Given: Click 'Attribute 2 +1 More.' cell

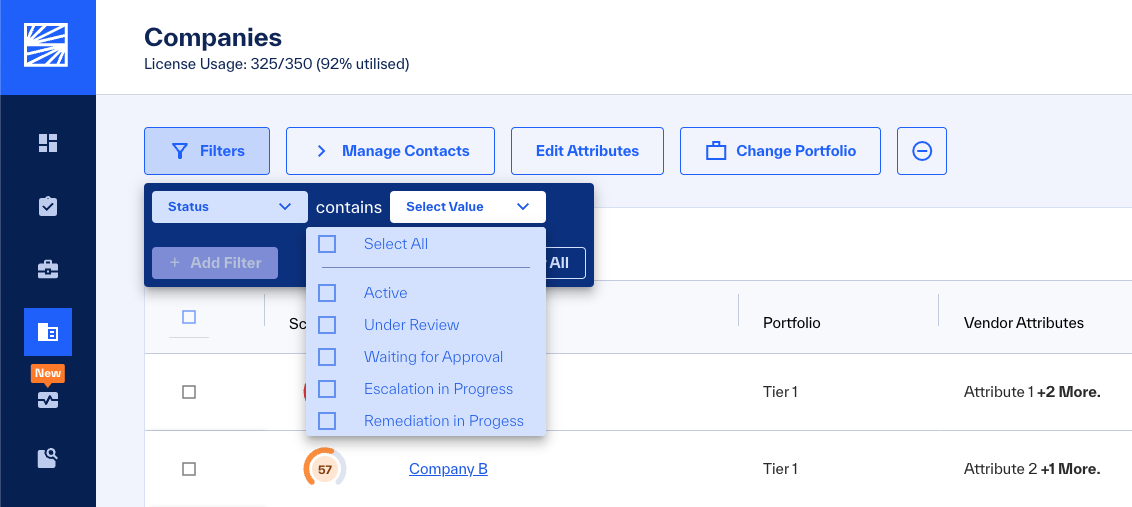Looking at the screenshot, I should 1032,469.
